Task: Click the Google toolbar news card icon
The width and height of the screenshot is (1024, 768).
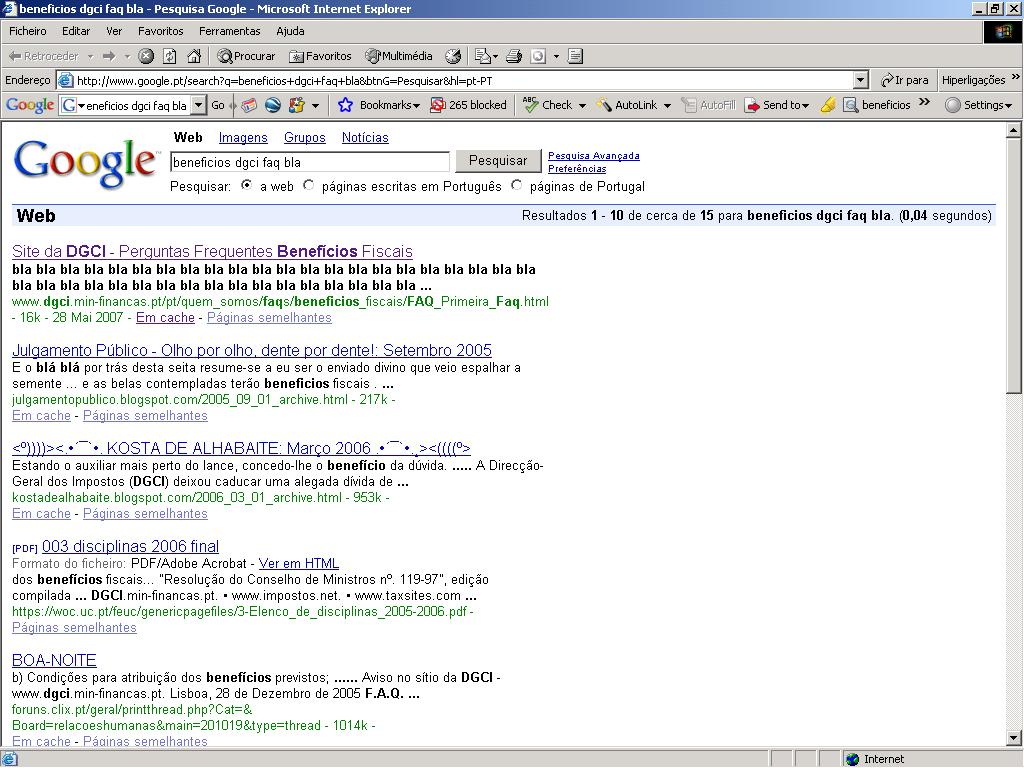Action: tap(249, 105)
